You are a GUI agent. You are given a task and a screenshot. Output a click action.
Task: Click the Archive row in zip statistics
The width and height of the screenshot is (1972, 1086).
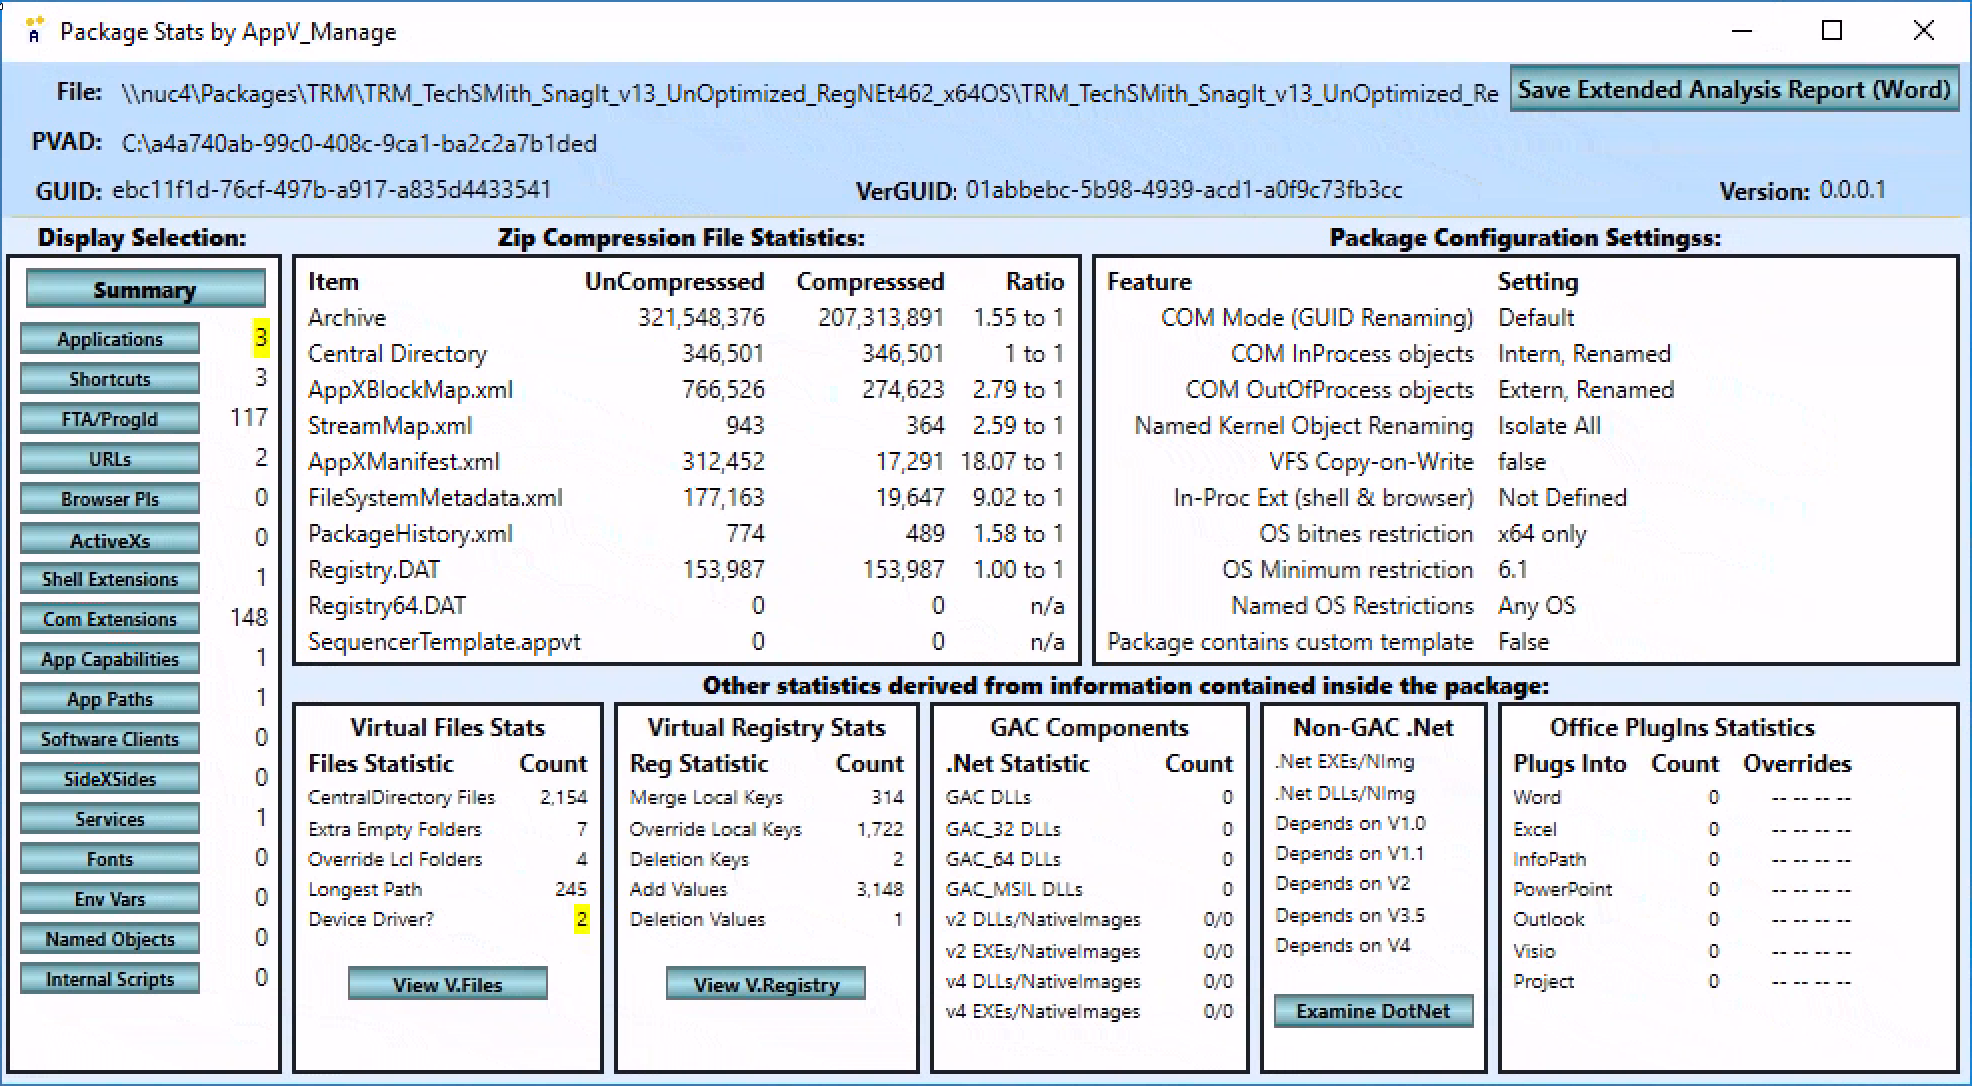pos(686,318)
